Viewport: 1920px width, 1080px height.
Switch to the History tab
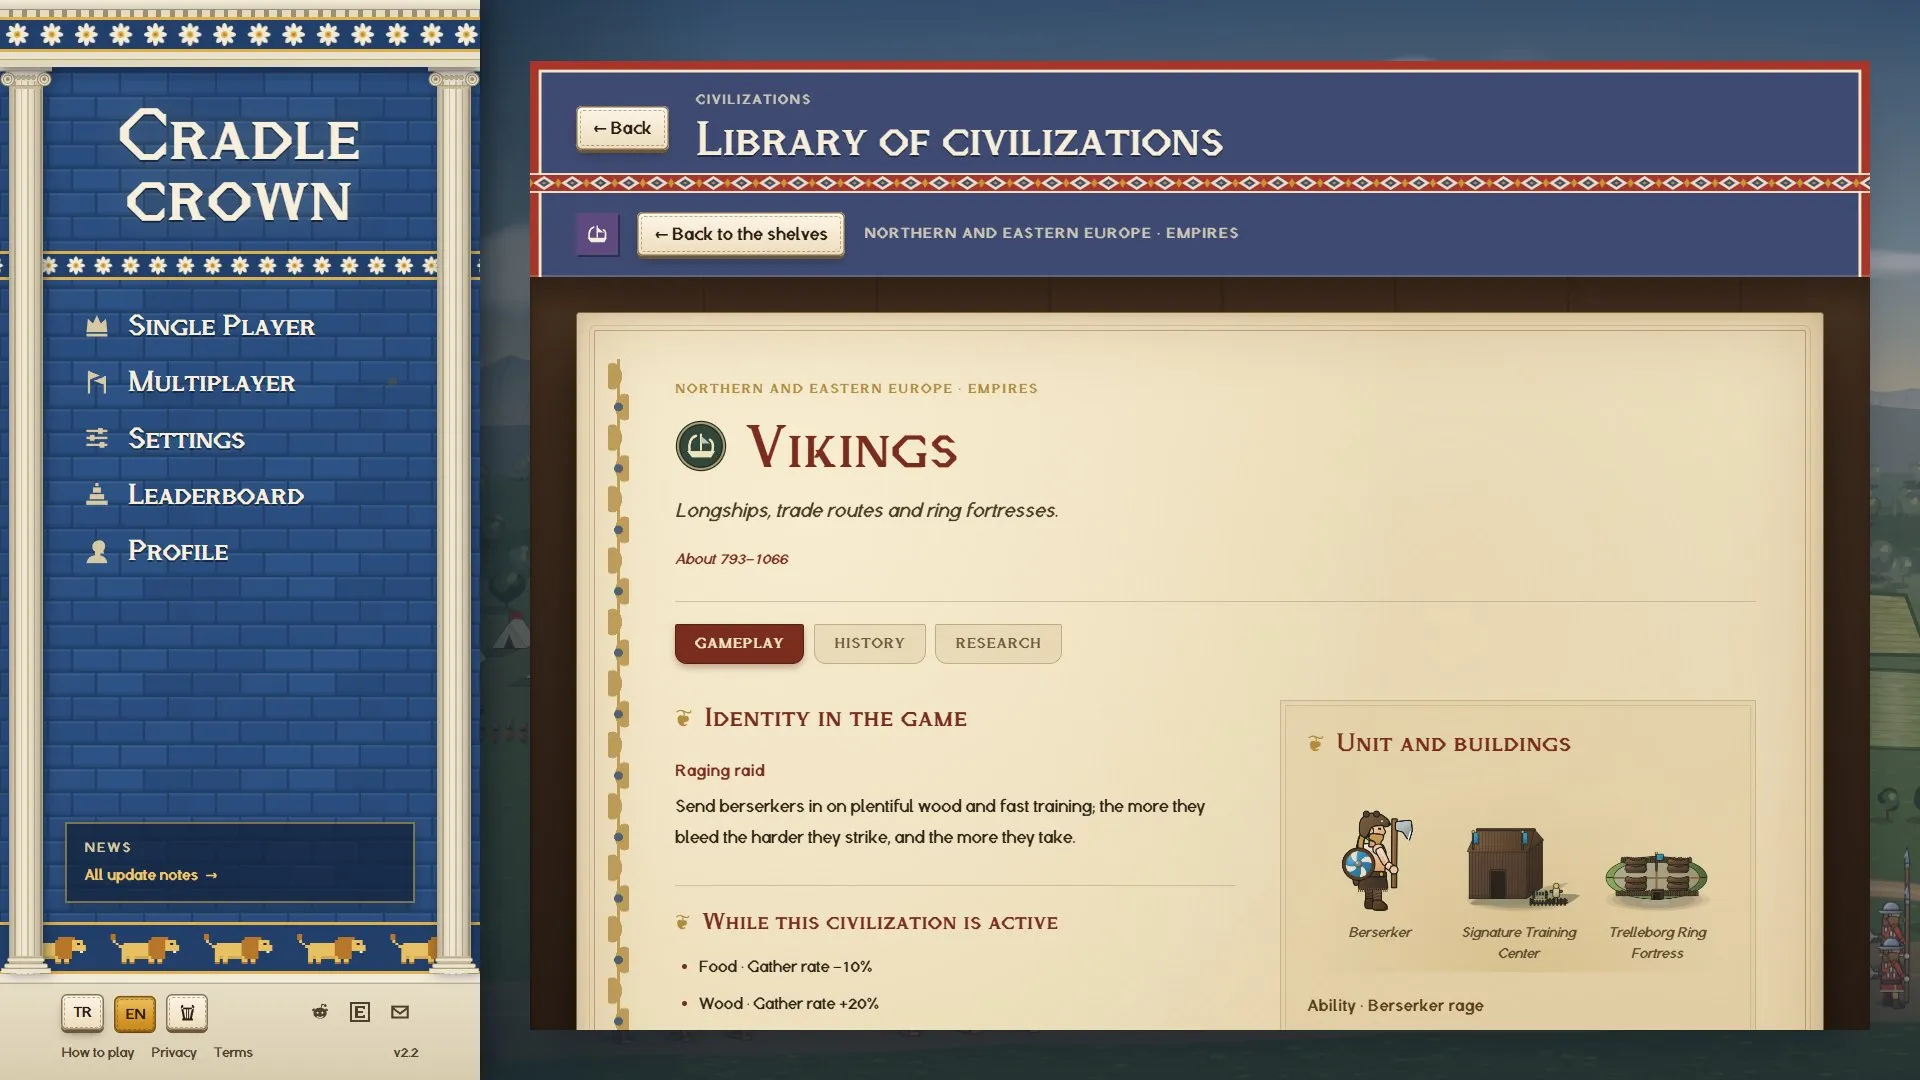point(869,643)
